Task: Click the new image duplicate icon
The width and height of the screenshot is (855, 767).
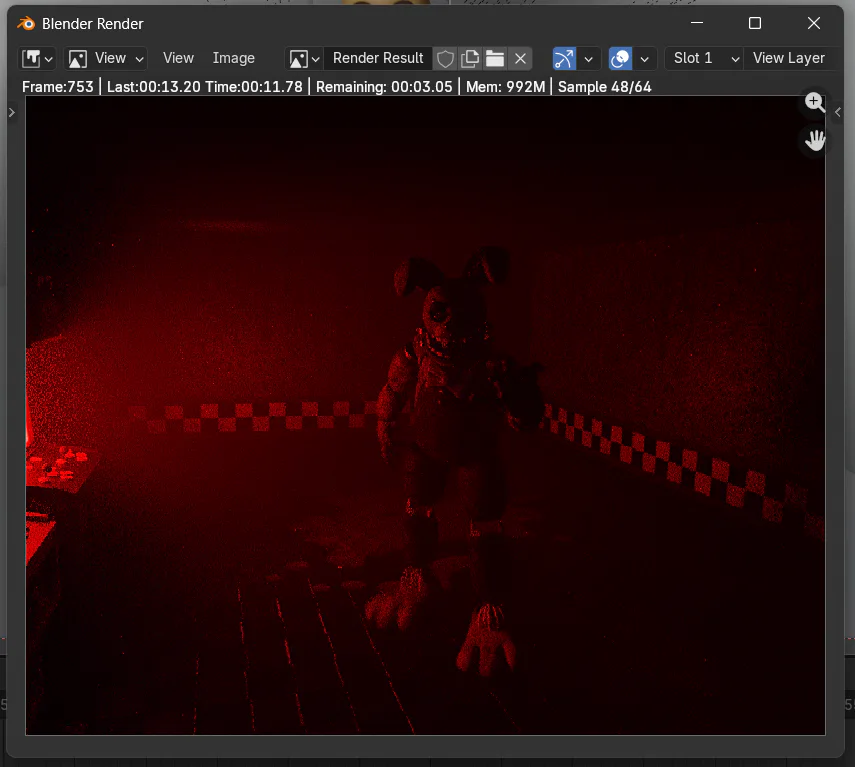Action: coord(470,58)
